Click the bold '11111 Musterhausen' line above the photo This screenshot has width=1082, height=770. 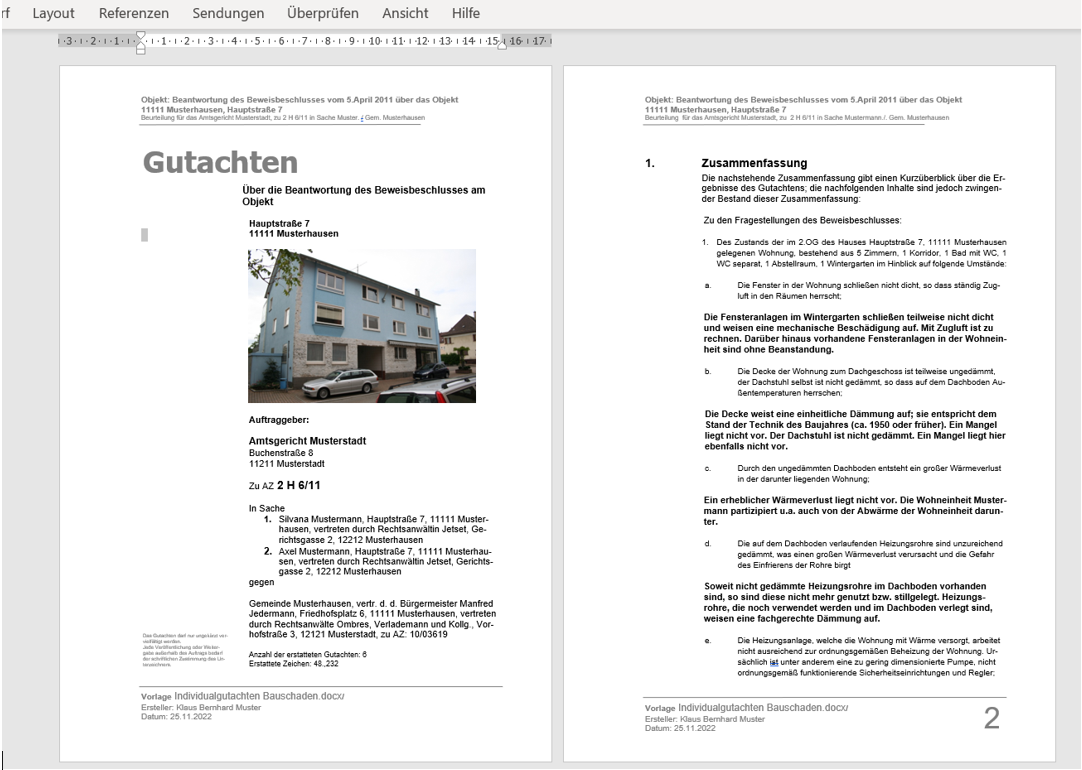[x=293, y=234]
